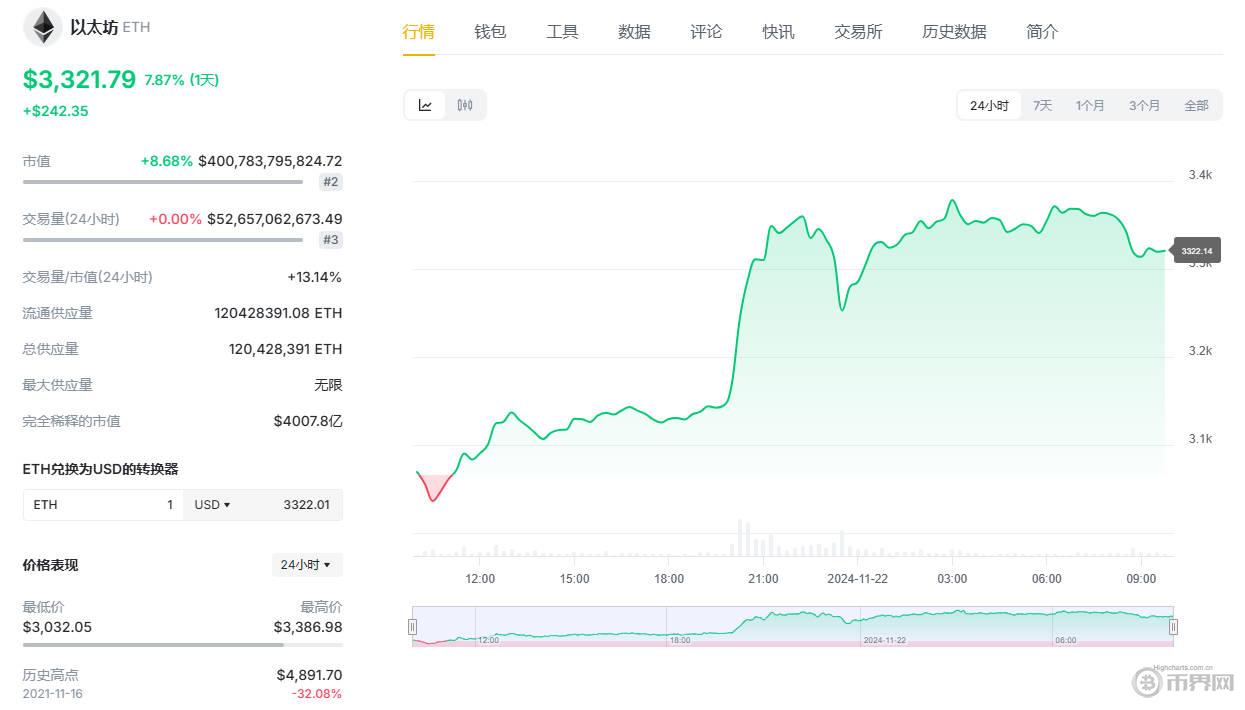Click the left handle of chart navigator

coord(412,627)
